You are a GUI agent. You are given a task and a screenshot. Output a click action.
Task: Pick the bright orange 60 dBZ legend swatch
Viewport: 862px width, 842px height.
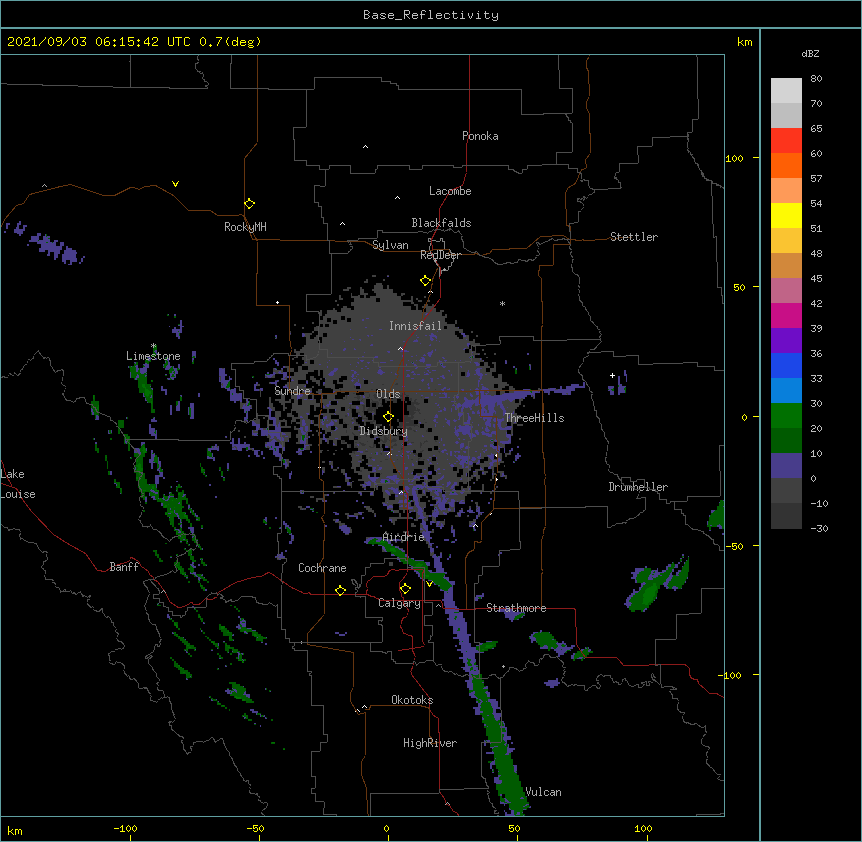786,165
